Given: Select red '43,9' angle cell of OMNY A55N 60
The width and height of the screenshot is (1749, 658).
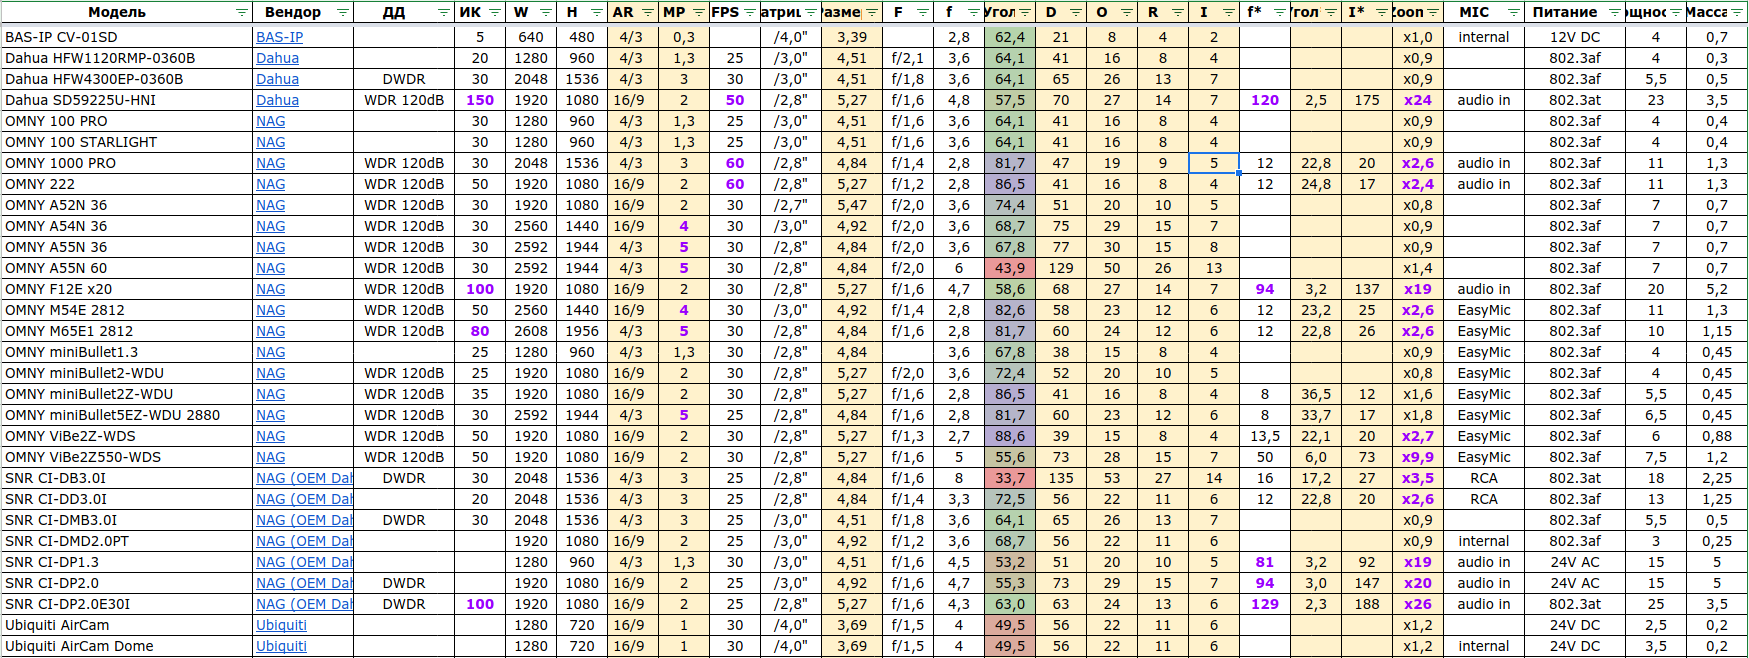Looking at the screenshot, I should pyautogui.click(x=1009, y=268).
